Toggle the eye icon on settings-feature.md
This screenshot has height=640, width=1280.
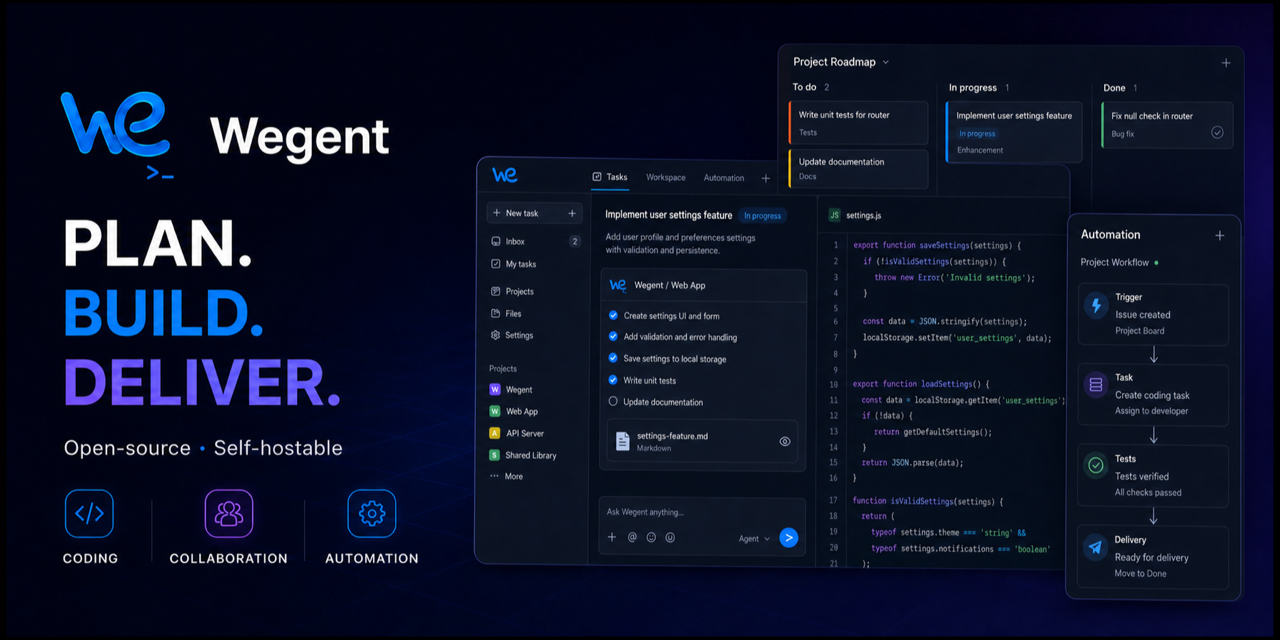point(785,441)
